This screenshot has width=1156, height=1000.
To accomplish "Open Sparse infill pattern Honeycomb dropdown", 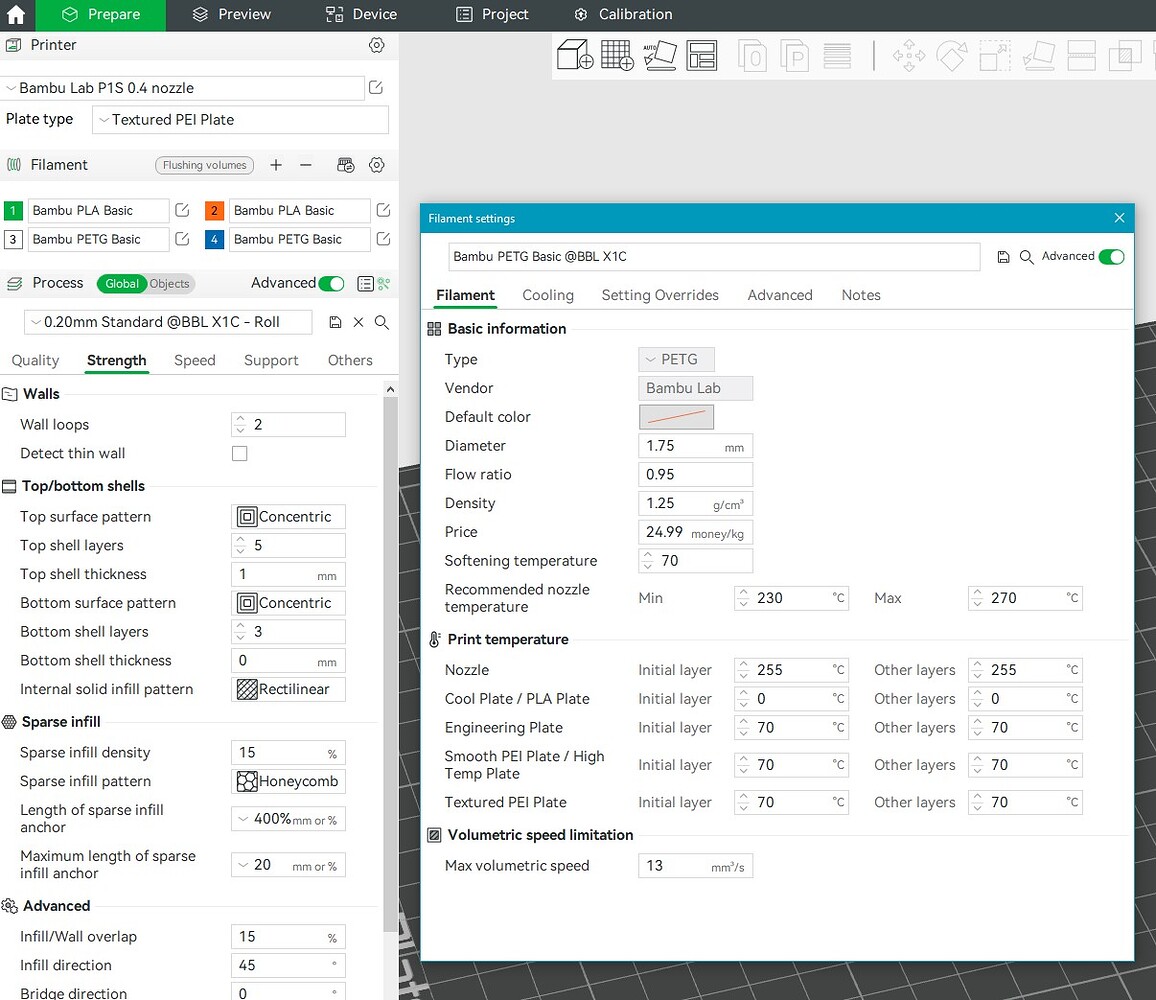I will (288, 782).
